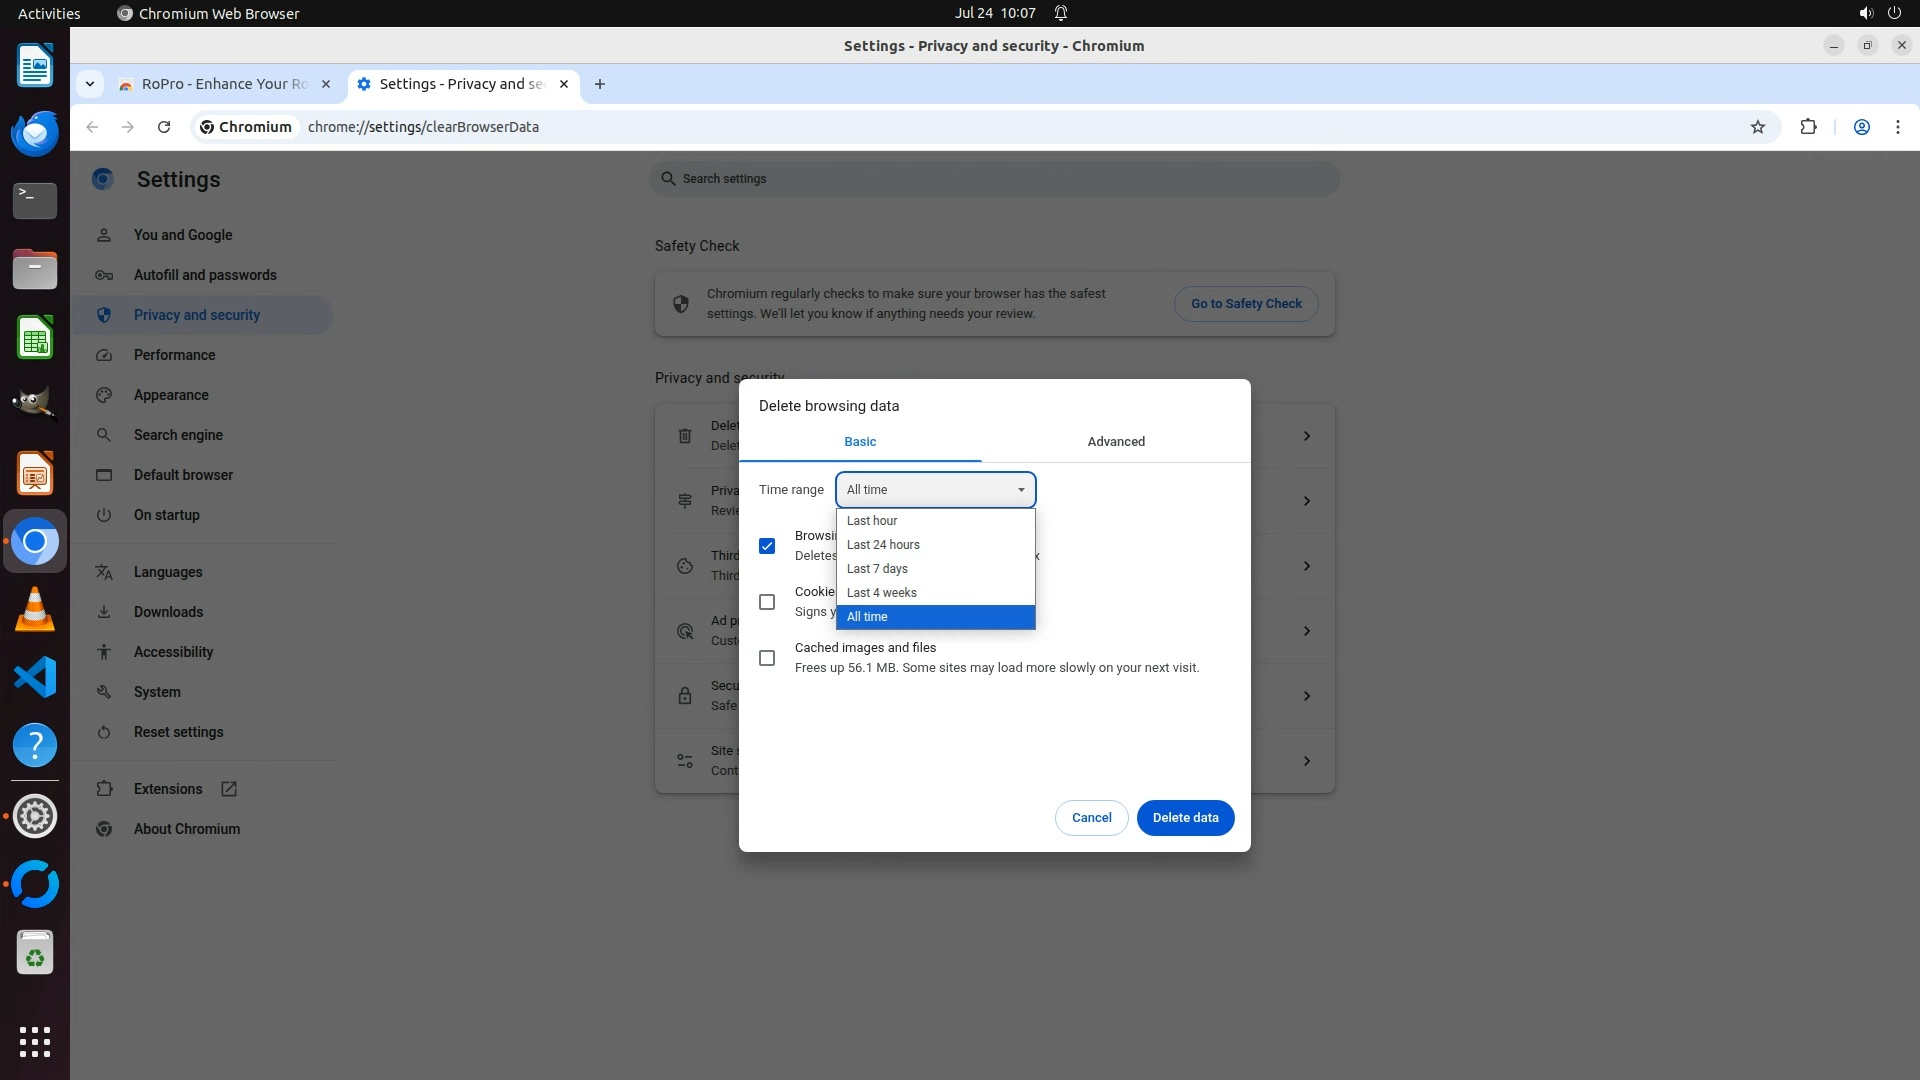This screenshot has height=1080, width=1920.
Task: Click the Cancel button
Action: click(x=1091, y=818)
